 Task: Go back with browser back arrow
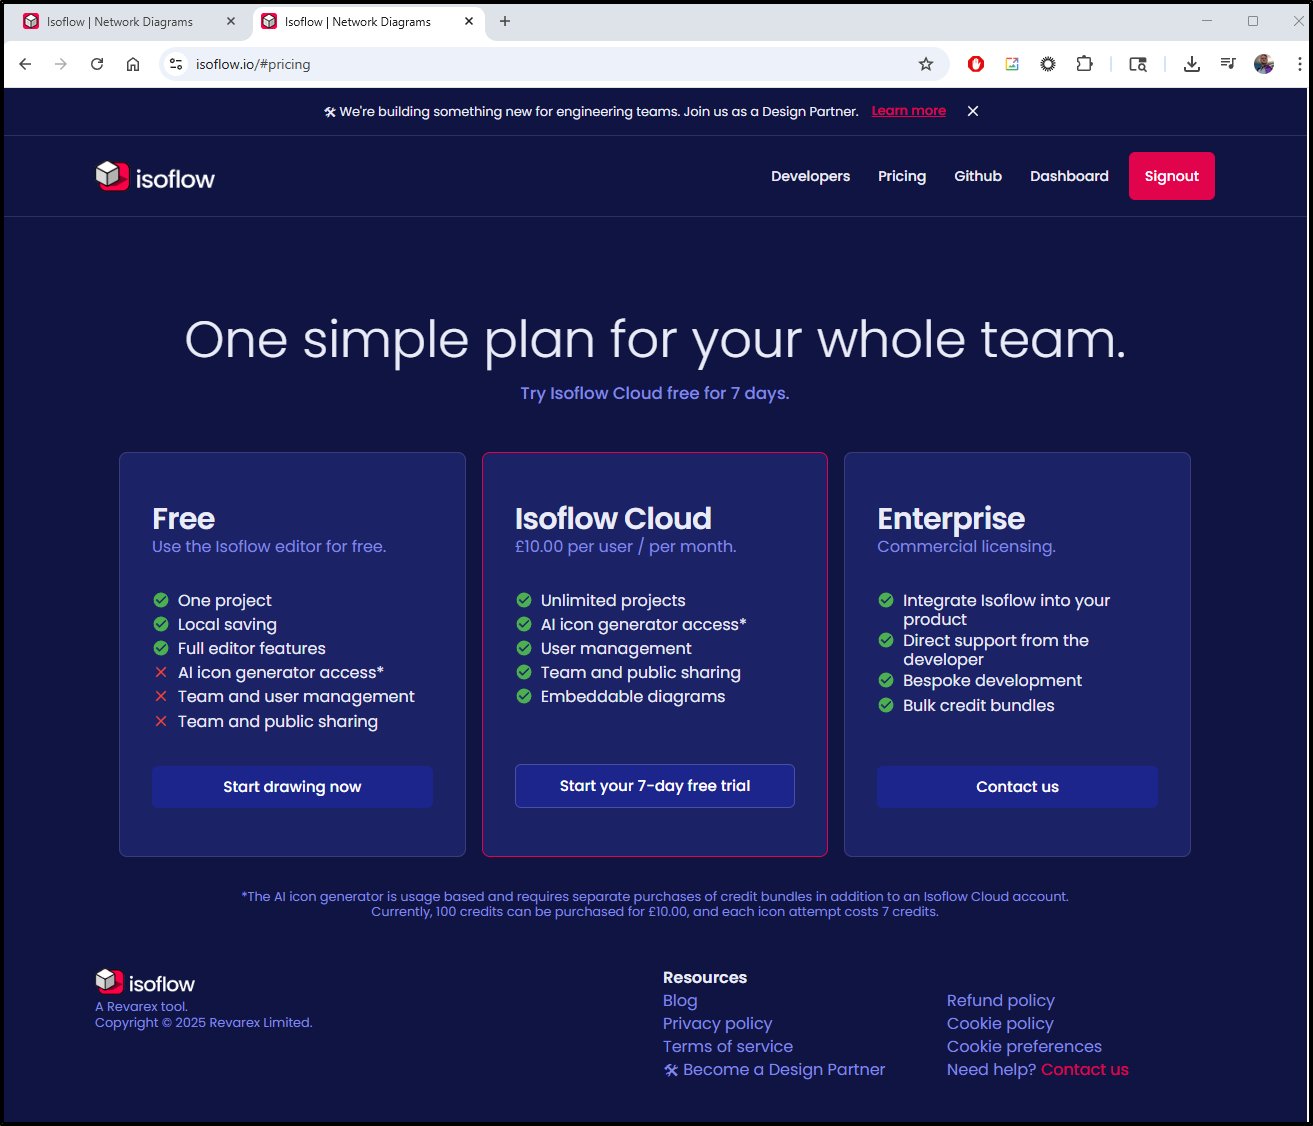pyautogui.click(x=25, y=64)
